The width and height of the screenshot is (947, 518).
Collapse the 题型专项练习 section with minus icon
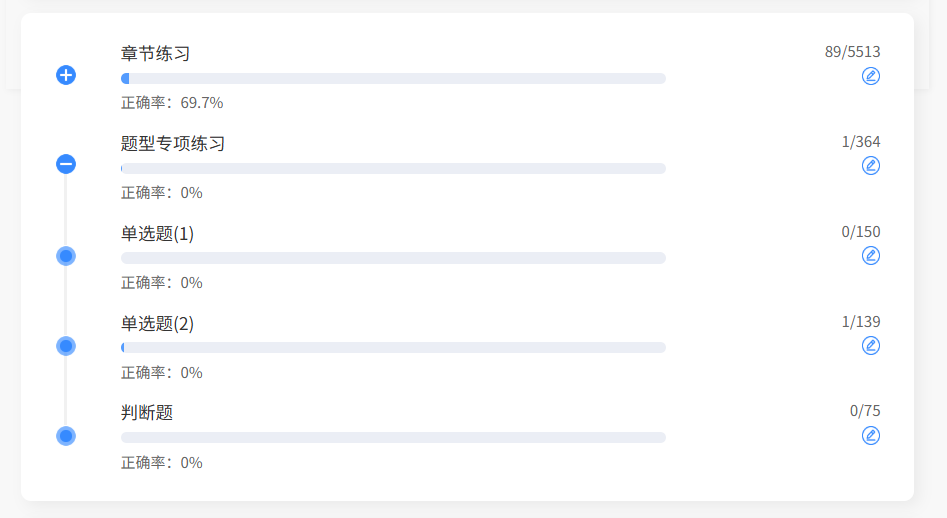pos(66,164)
